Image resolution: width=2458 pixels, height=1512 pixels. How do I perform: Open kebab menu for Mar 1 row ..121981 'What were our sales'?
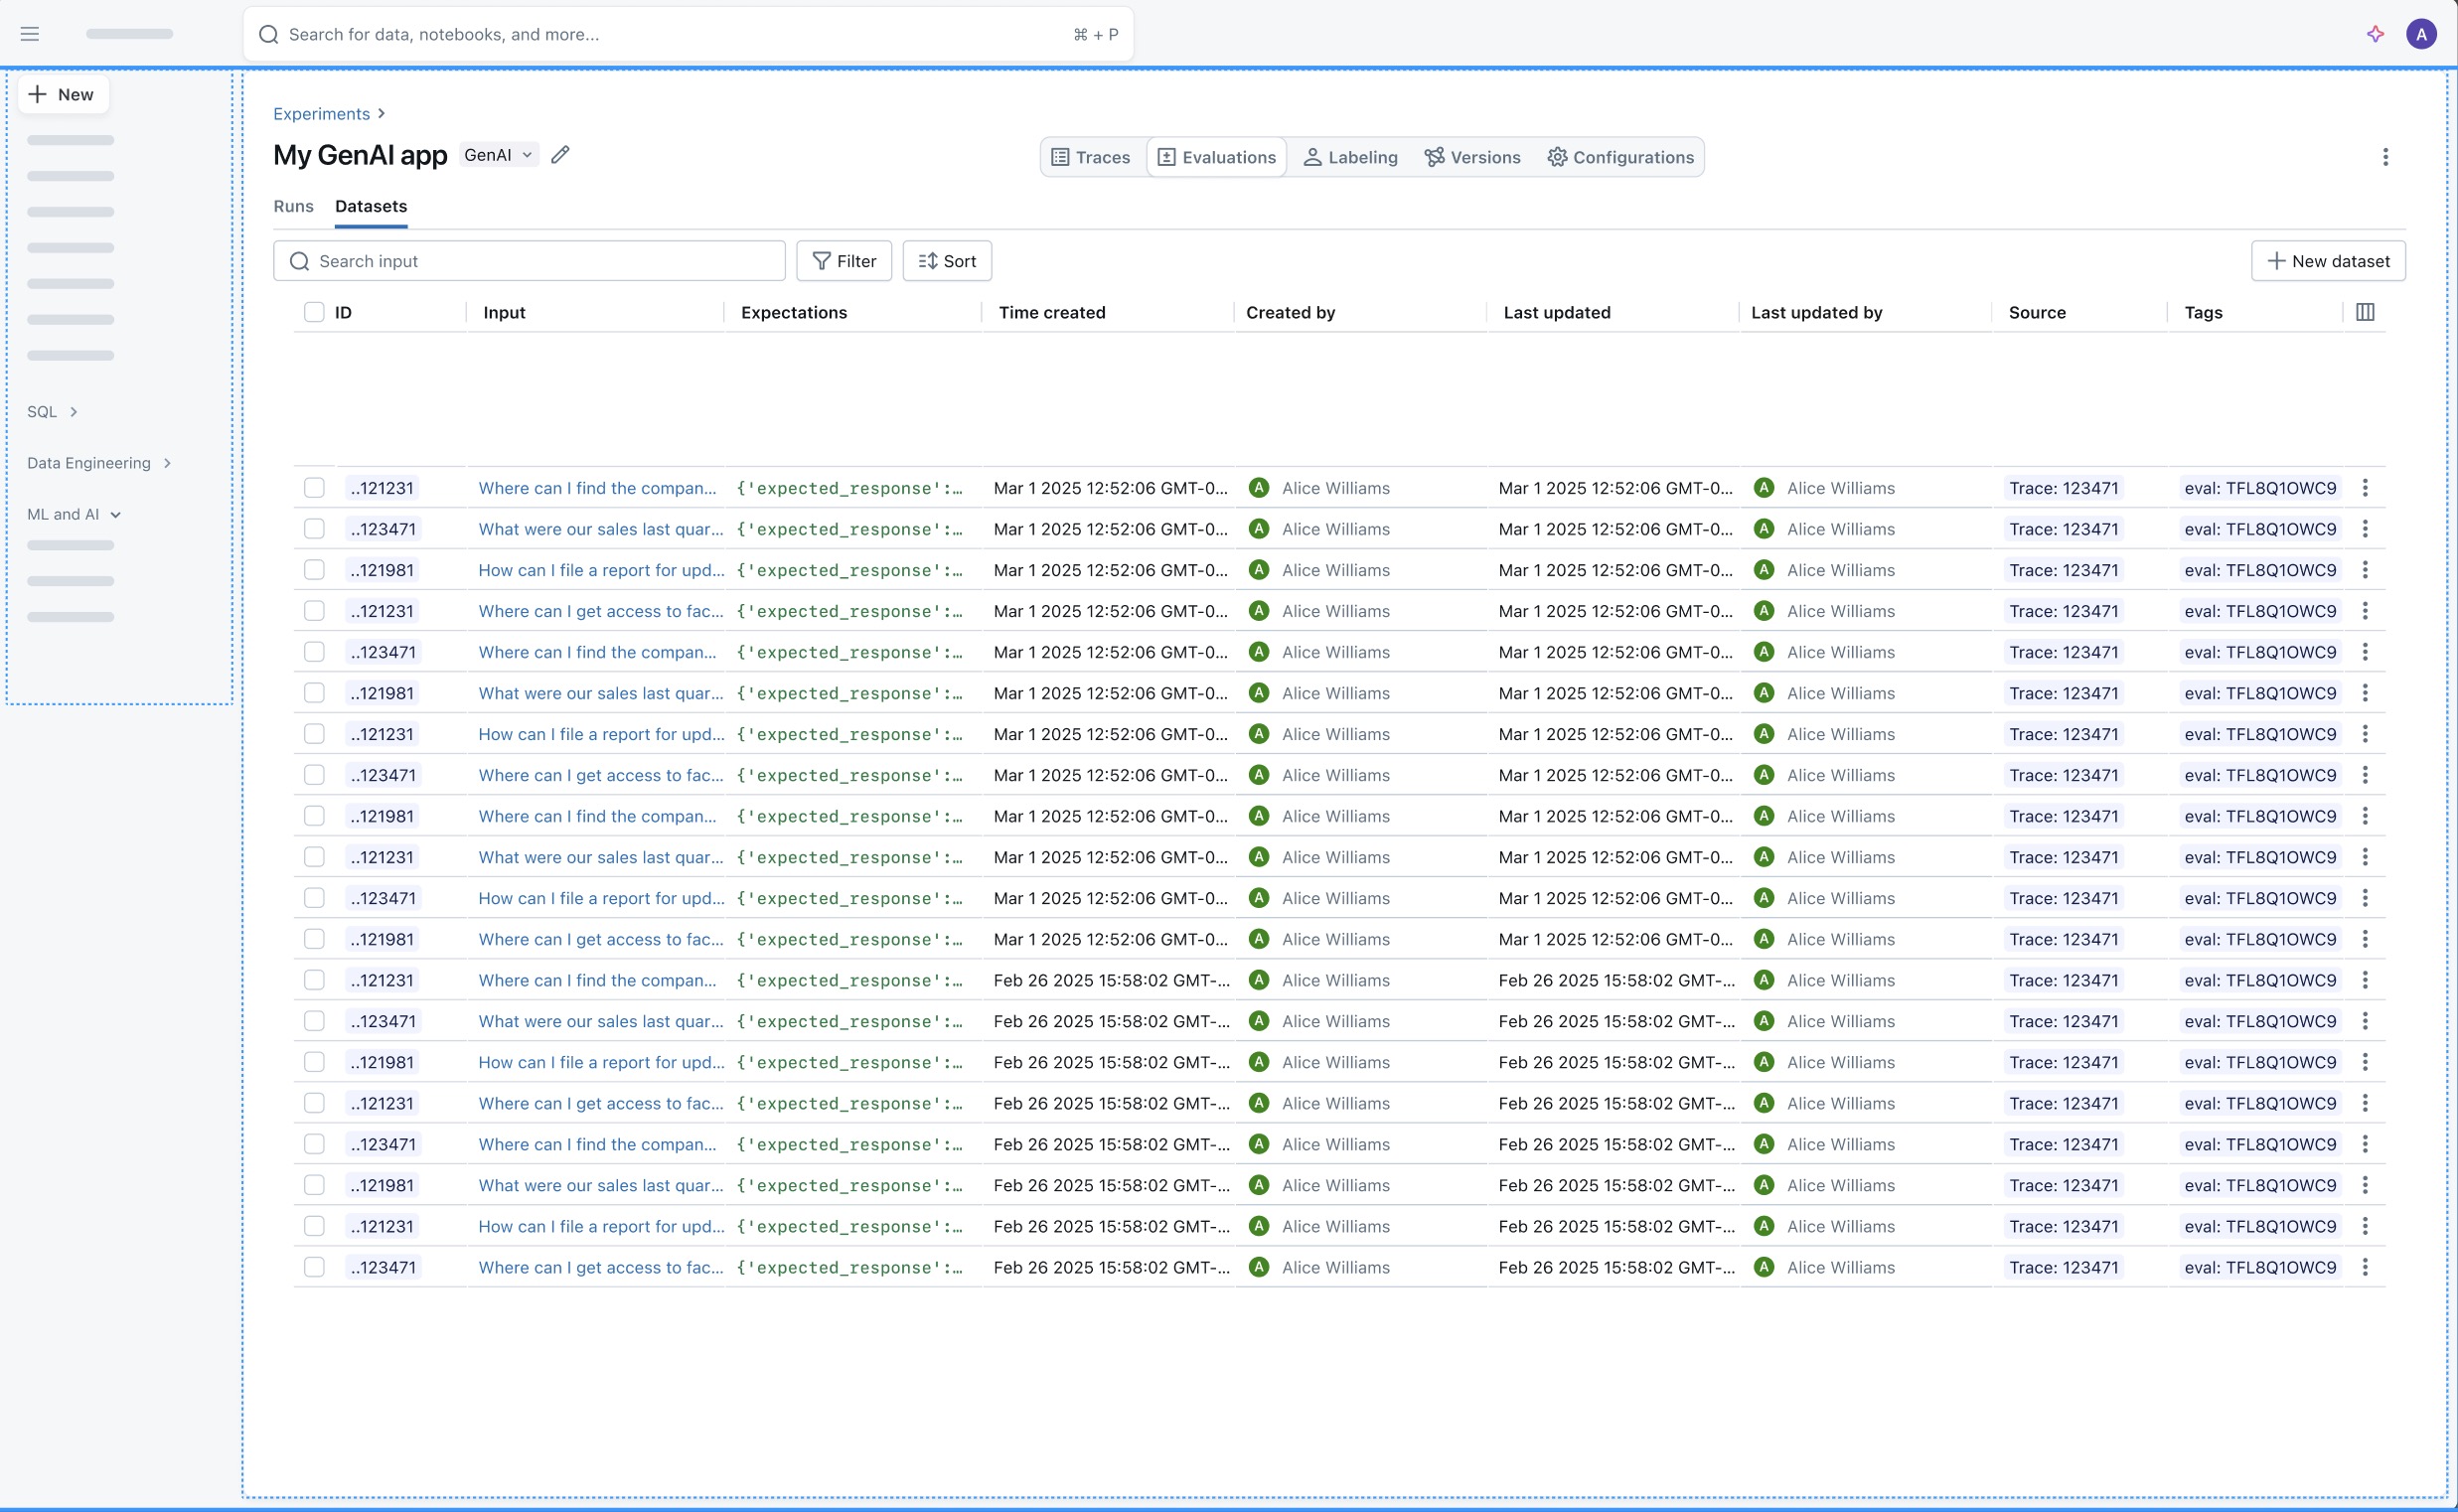point(2365,693)
